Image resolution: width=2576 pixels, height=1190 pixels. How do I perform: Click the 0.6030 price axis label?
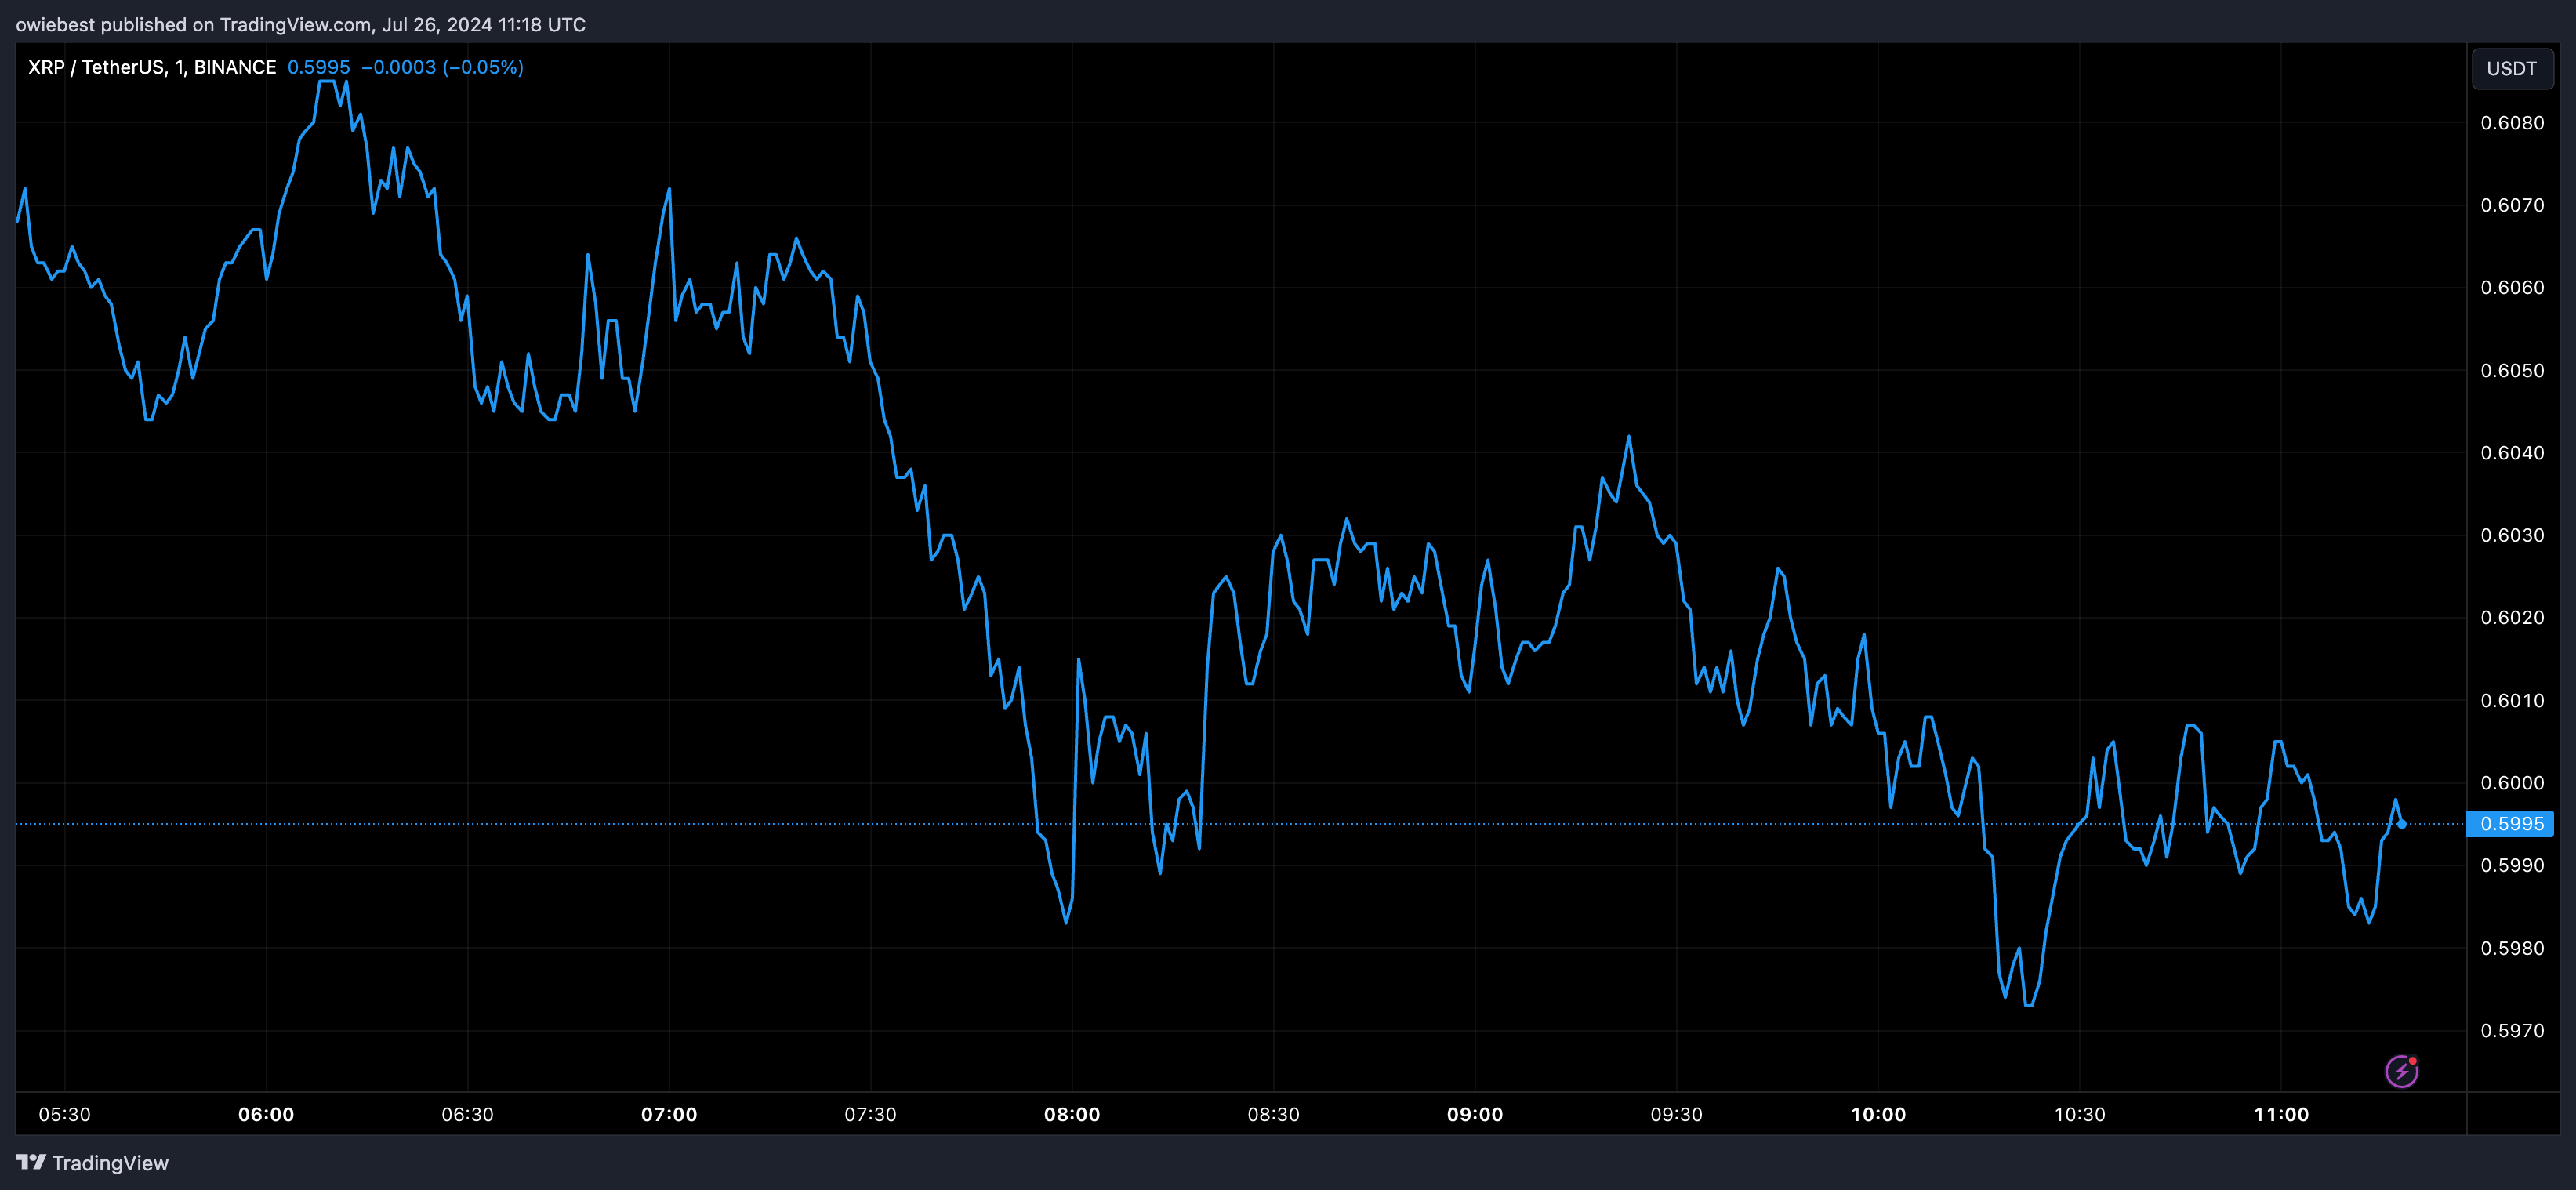2512,535
